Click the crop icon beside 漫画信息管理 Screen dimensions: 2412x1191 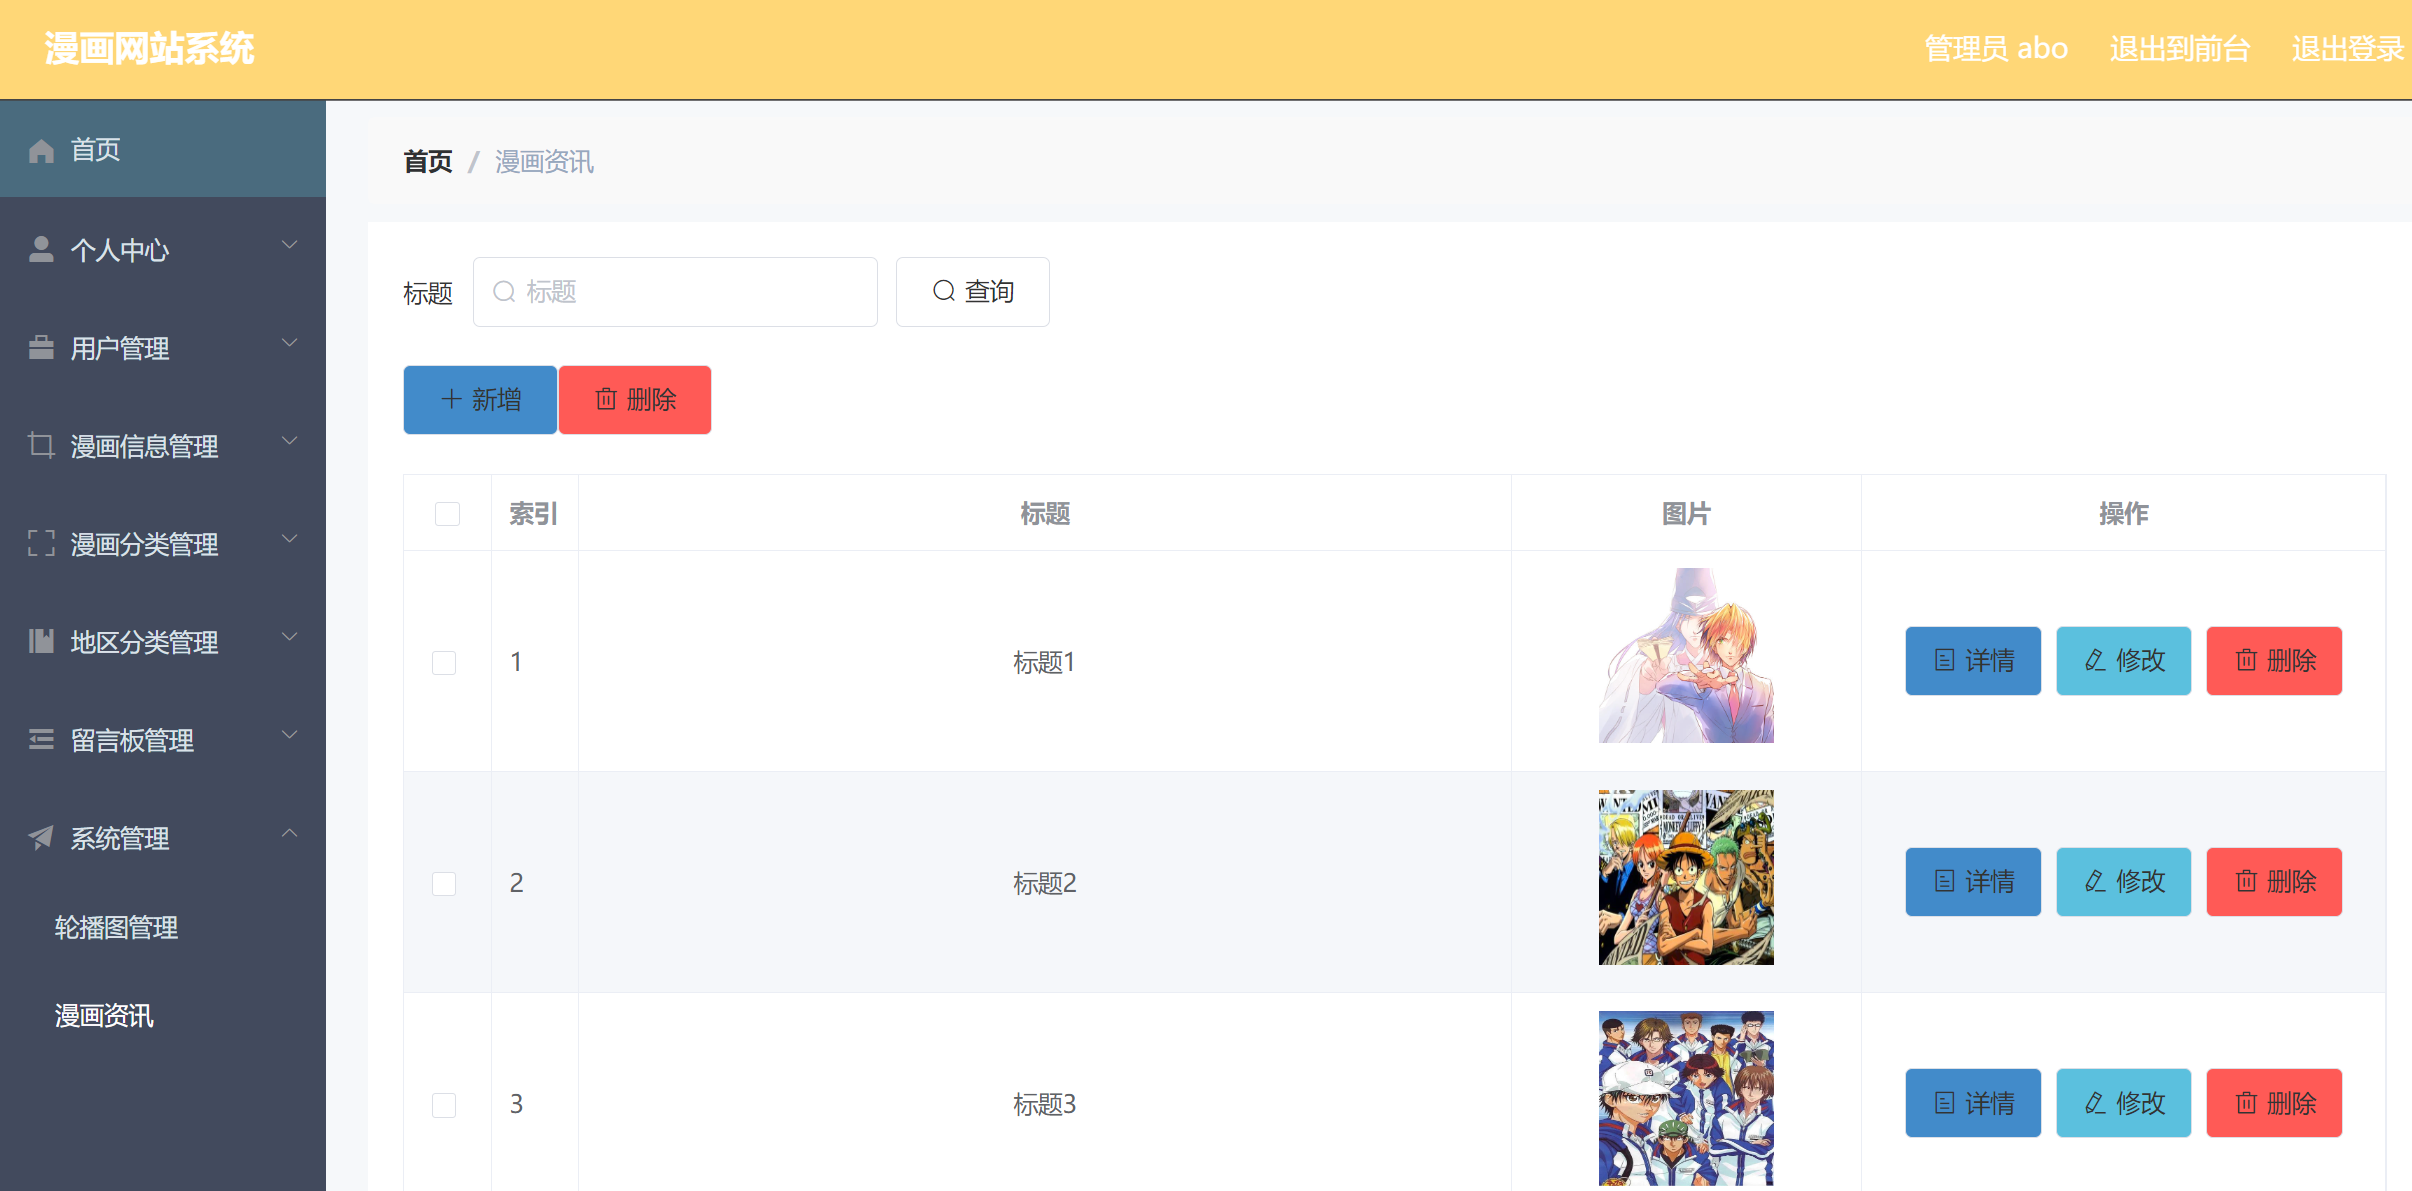coord(41,445)
